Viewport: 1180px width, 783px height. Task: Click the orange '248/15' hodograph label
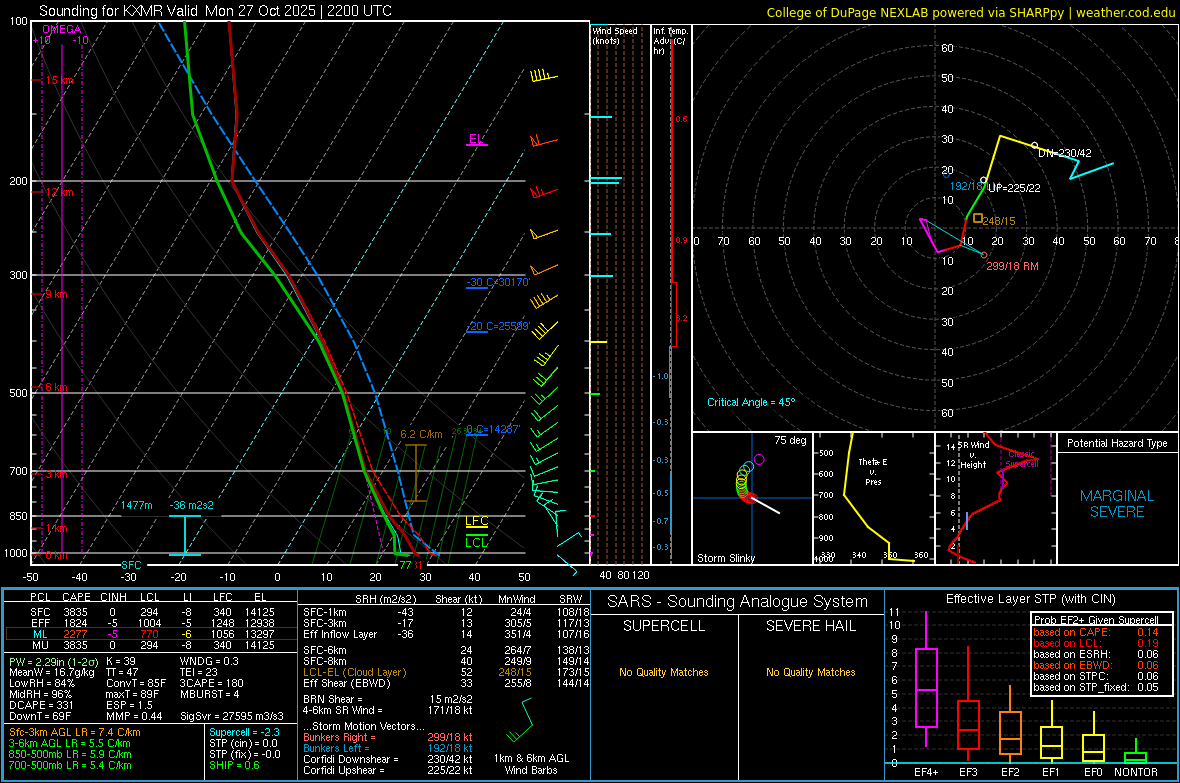(x=999, y=221)
